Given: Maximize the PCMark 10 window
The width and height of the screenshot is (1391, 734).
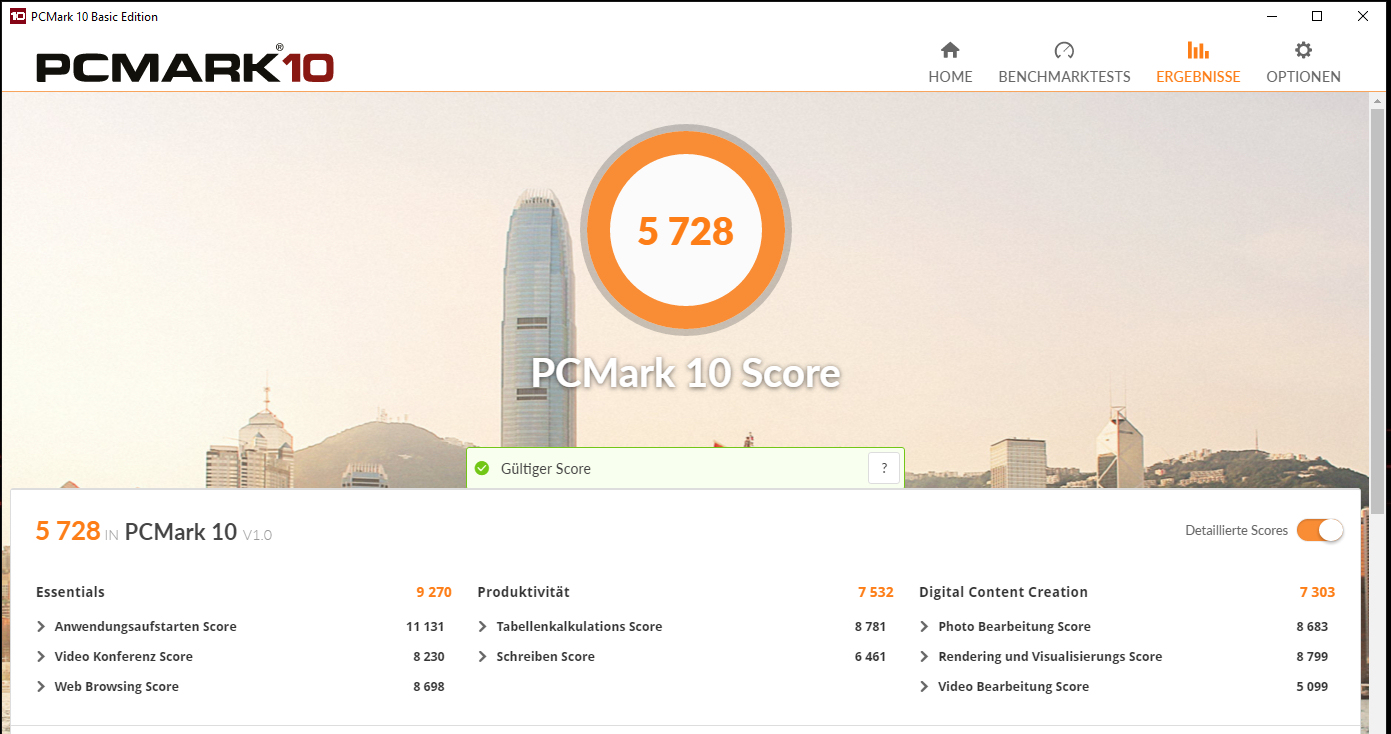Looking at the screenshot, I should [1317, 16].
